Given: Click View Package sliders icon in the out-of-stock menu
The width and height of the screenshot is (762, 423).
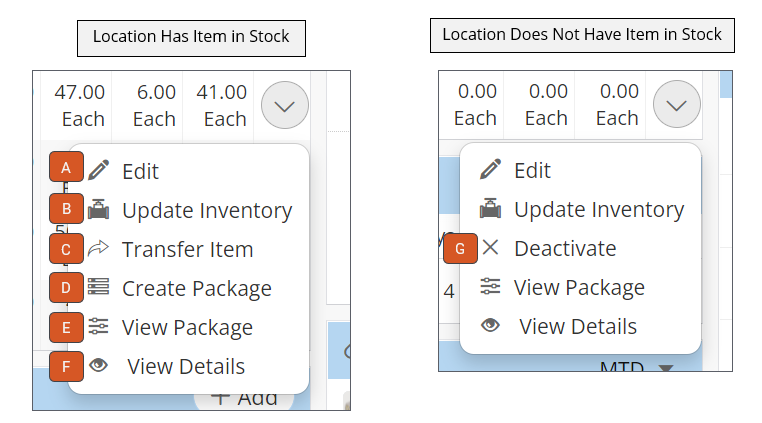Looking at the screenshot, I should 490,286.
